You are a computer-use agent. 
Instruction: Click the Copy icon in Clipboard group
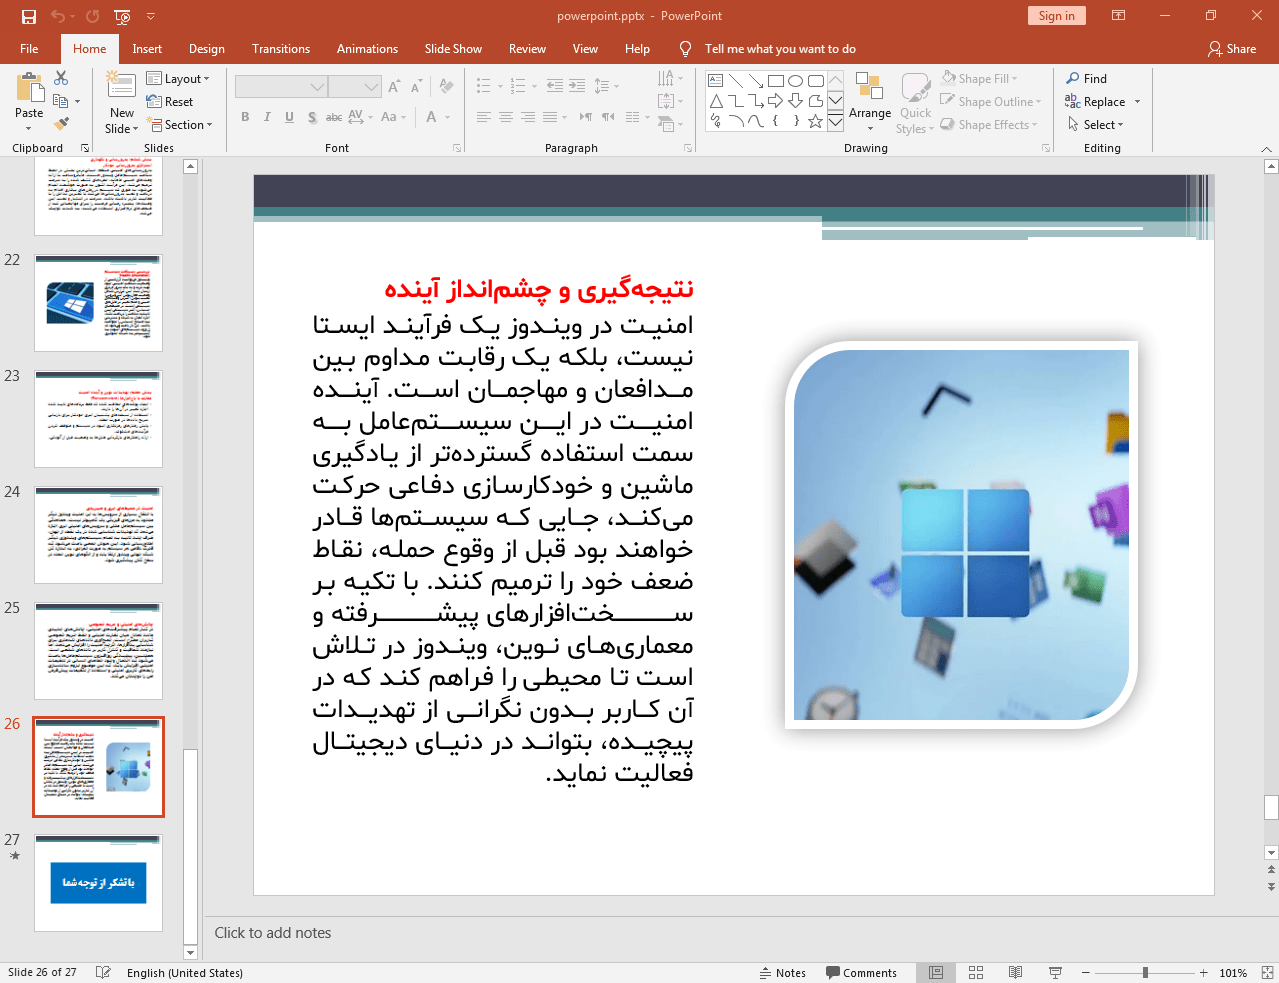point(61,101)
